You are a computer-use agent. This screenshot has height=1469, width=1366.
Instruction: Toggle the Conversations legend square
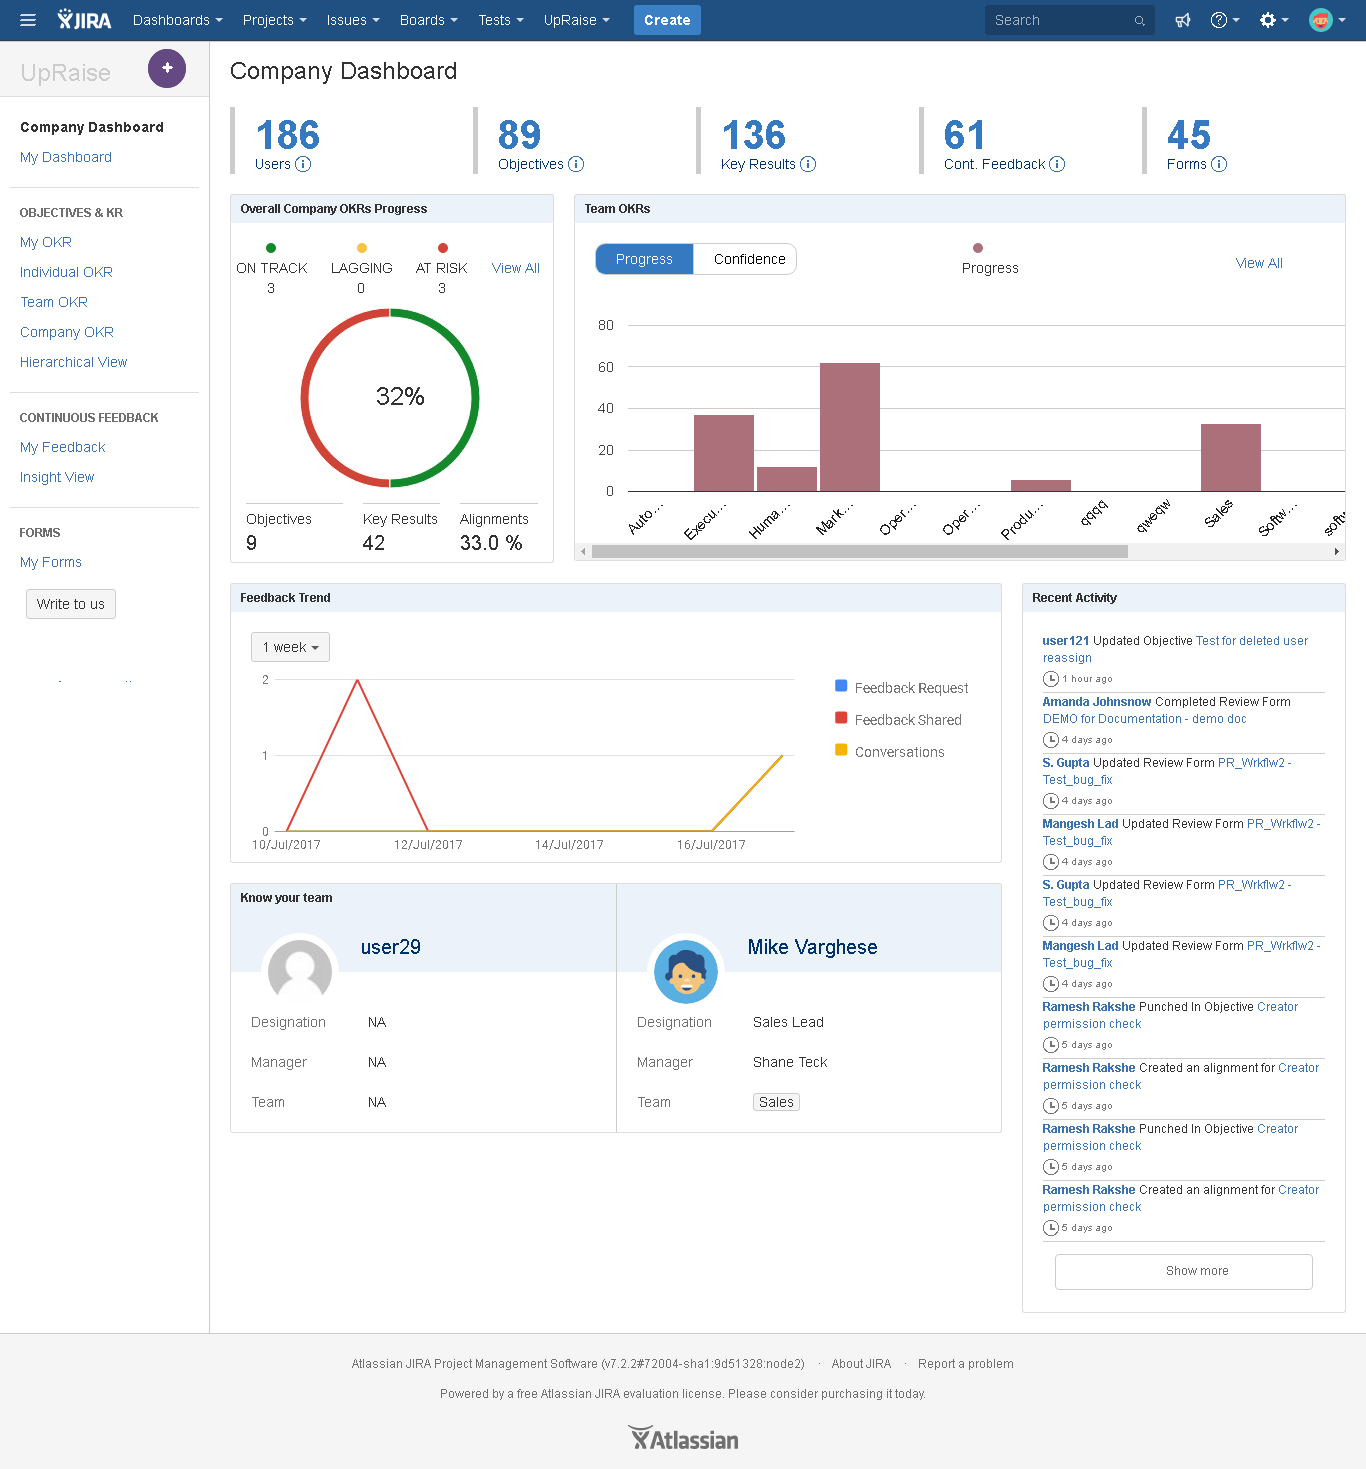click(841, 750)
